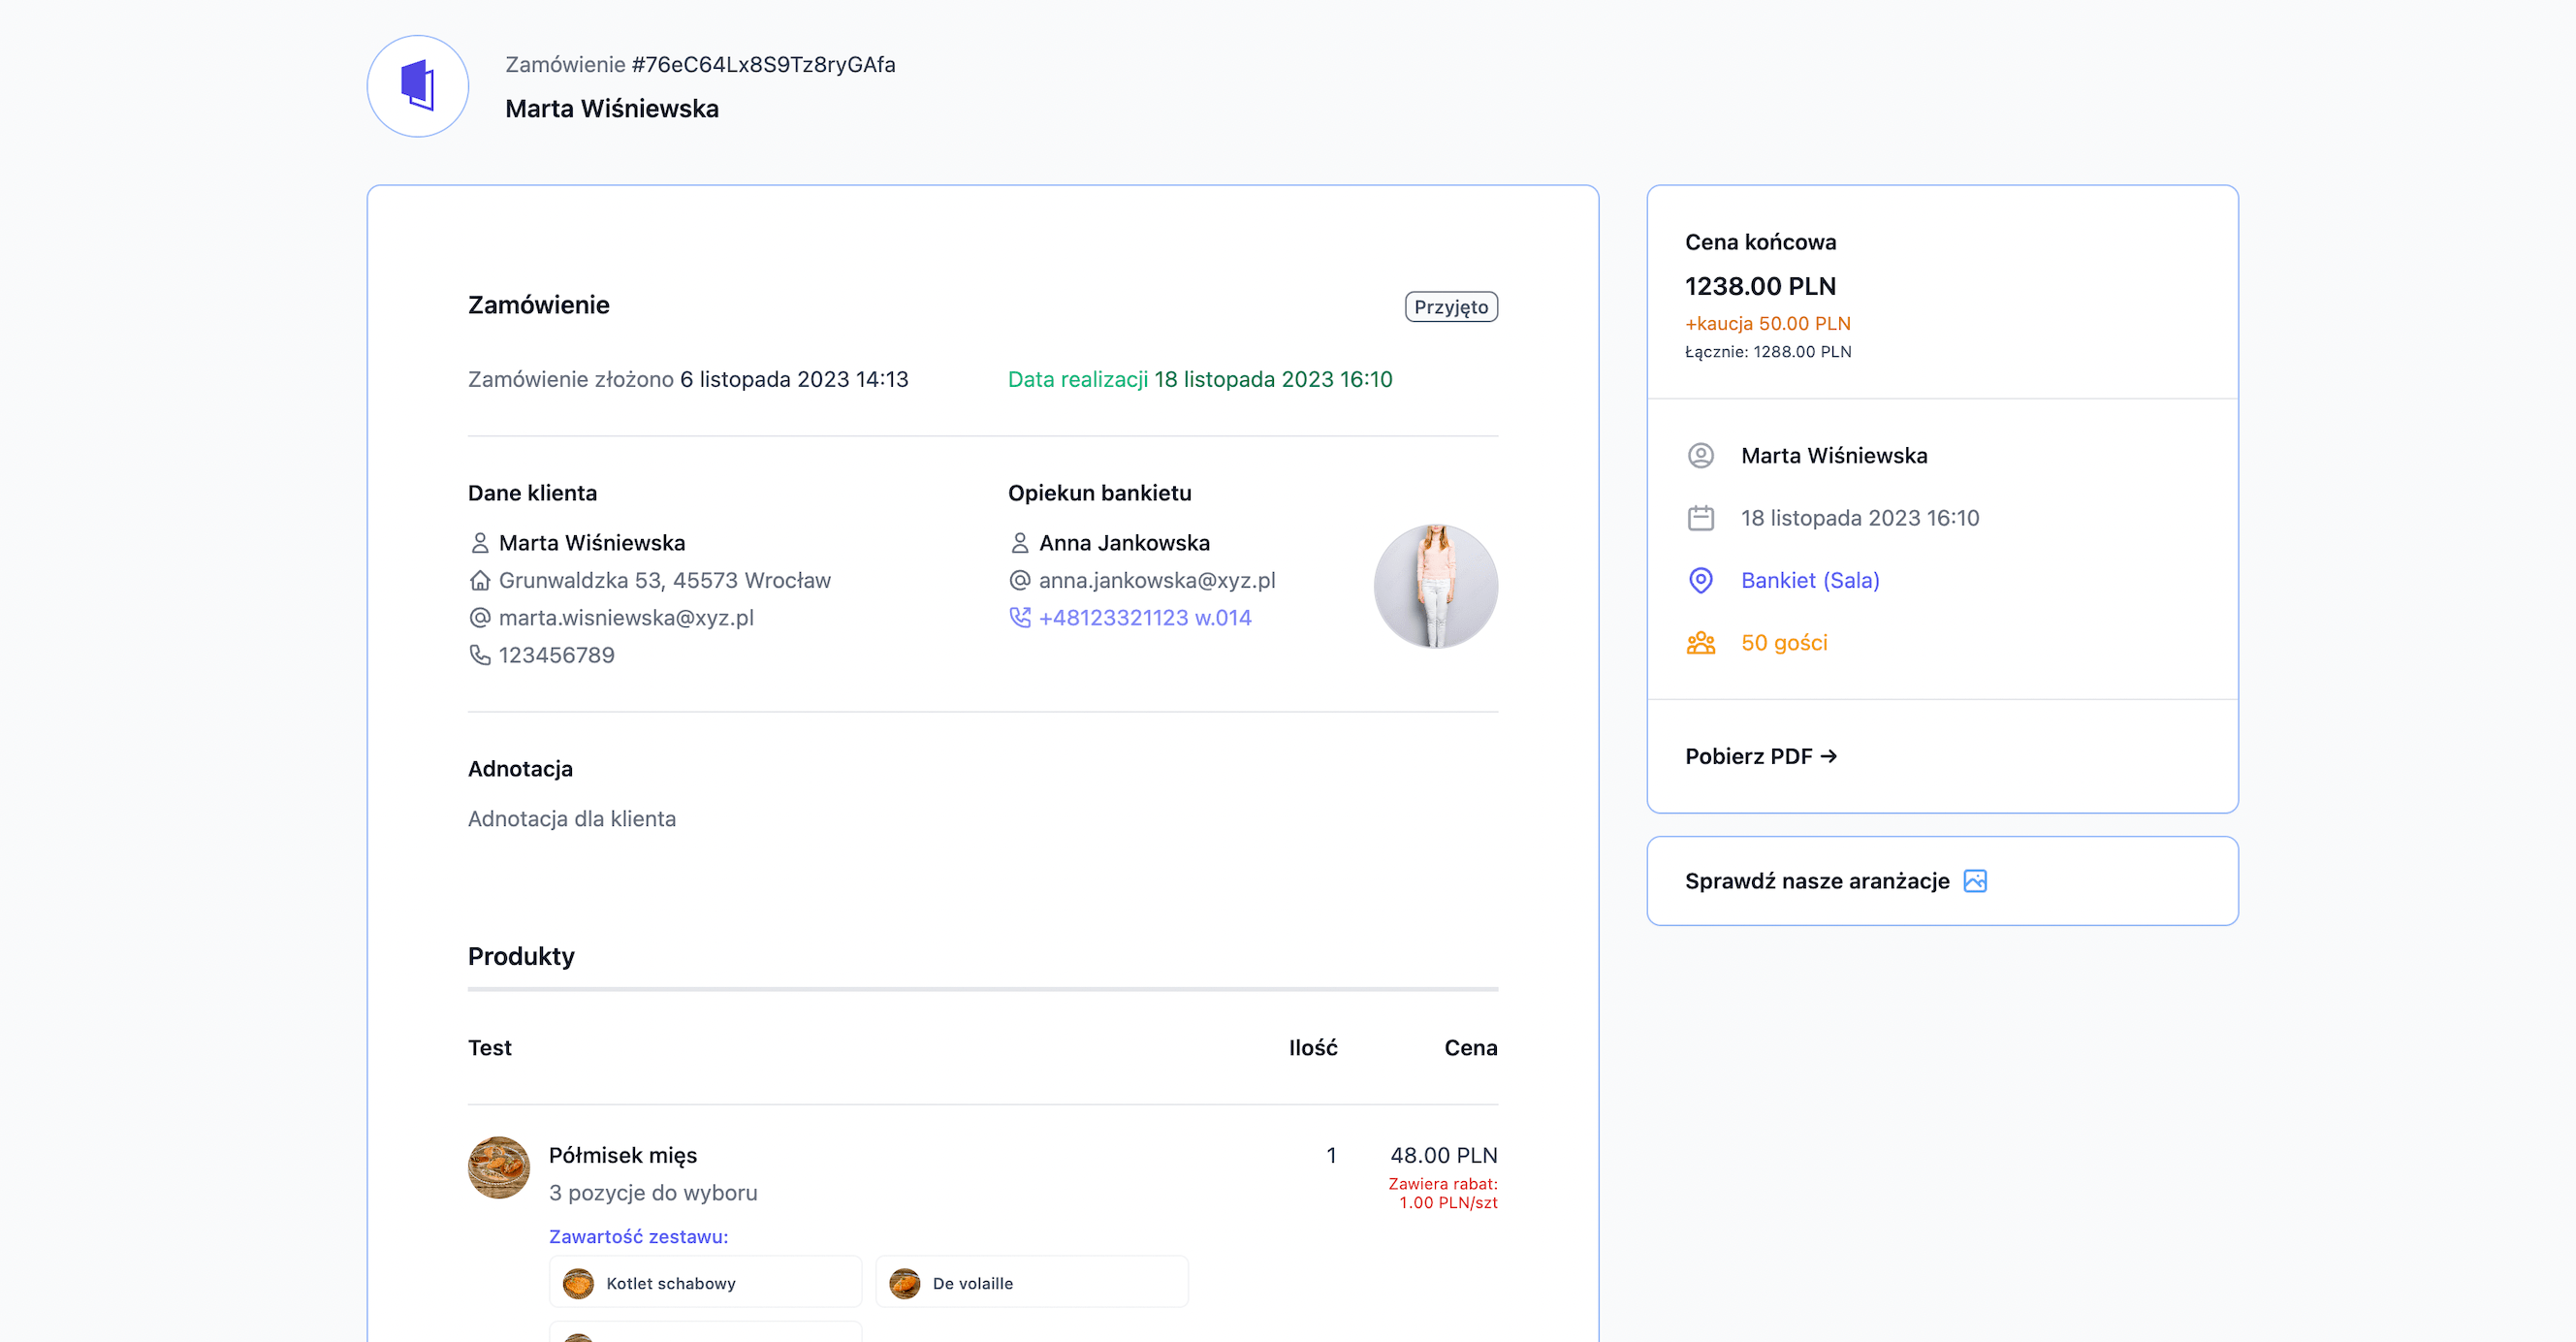Image resolution: width=2576 pixels, height=1342 pixels.
Task: Download the order via Pobierz PDF
Action: [x=1761, y=756]
